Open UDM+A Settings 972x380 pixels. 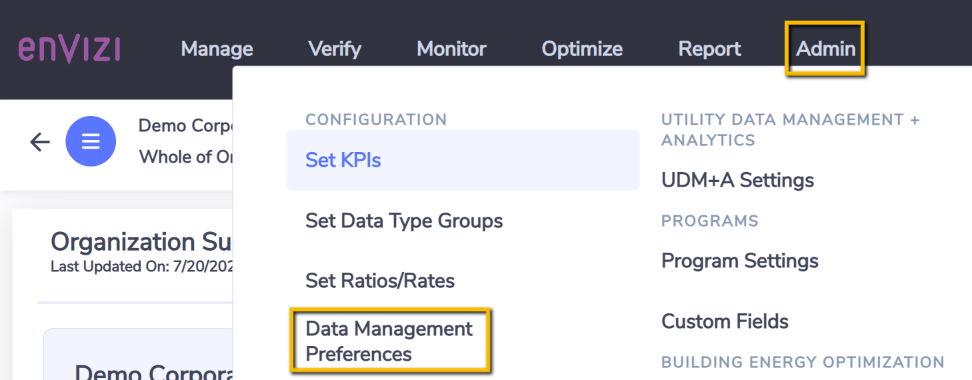pos(738,180)
